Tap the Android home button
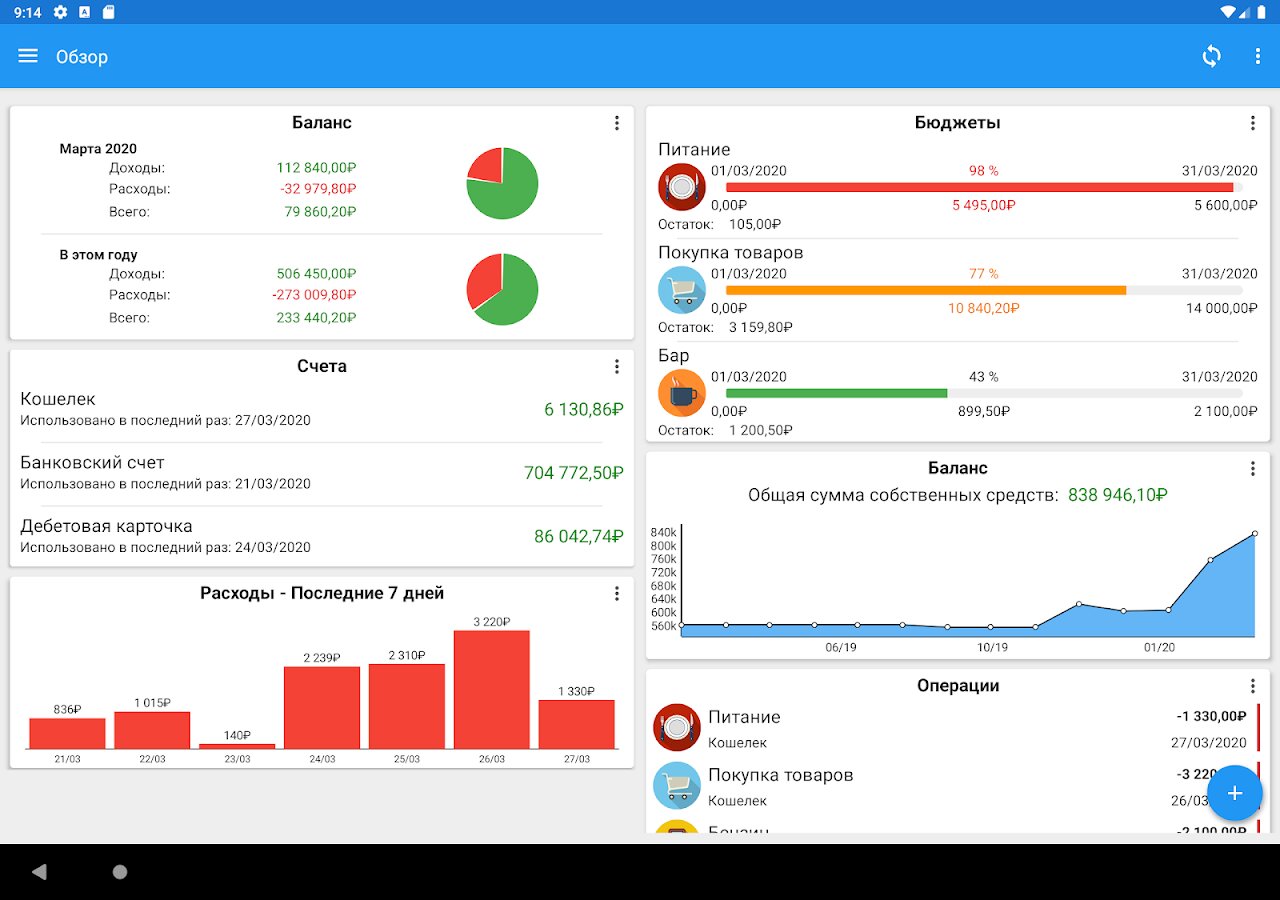This screenshot has width=1280, height=900. [120, 872]
